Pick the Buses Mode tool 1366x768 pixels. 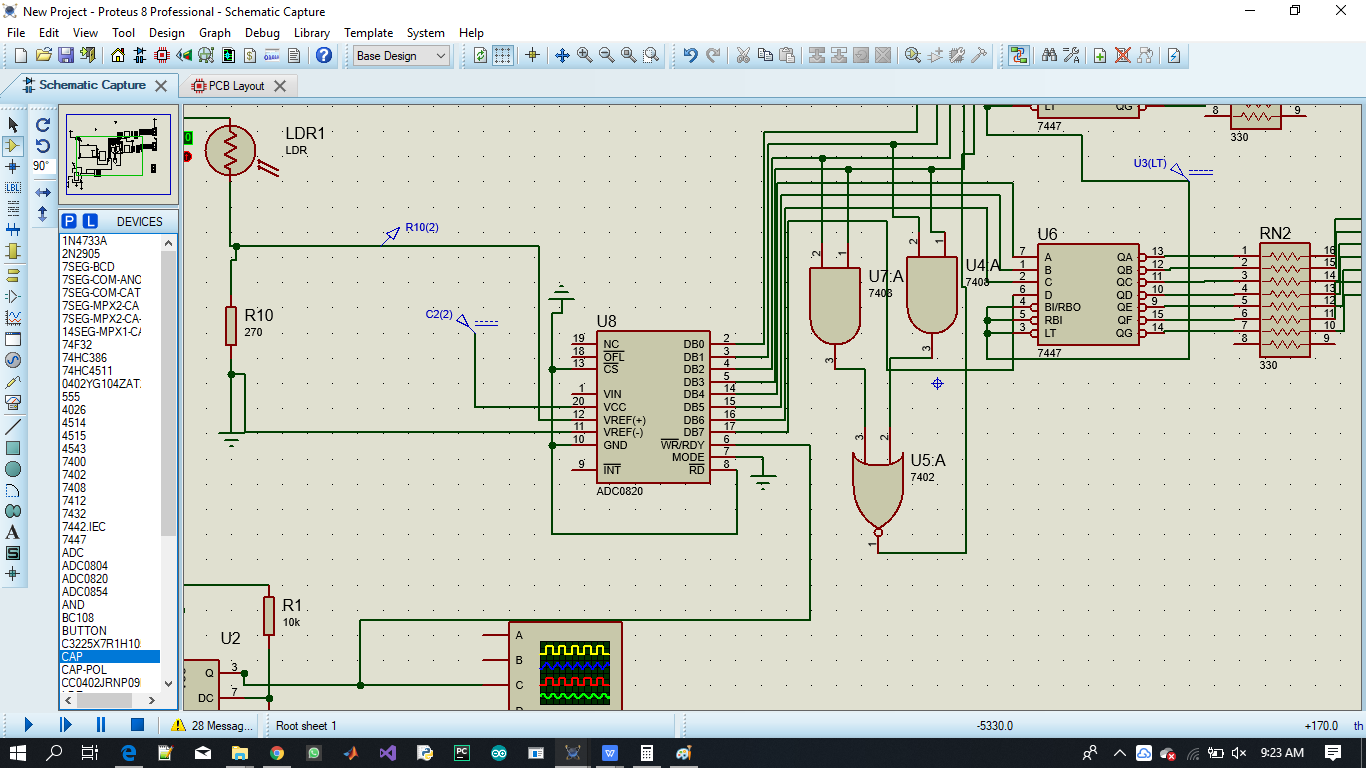13,230
